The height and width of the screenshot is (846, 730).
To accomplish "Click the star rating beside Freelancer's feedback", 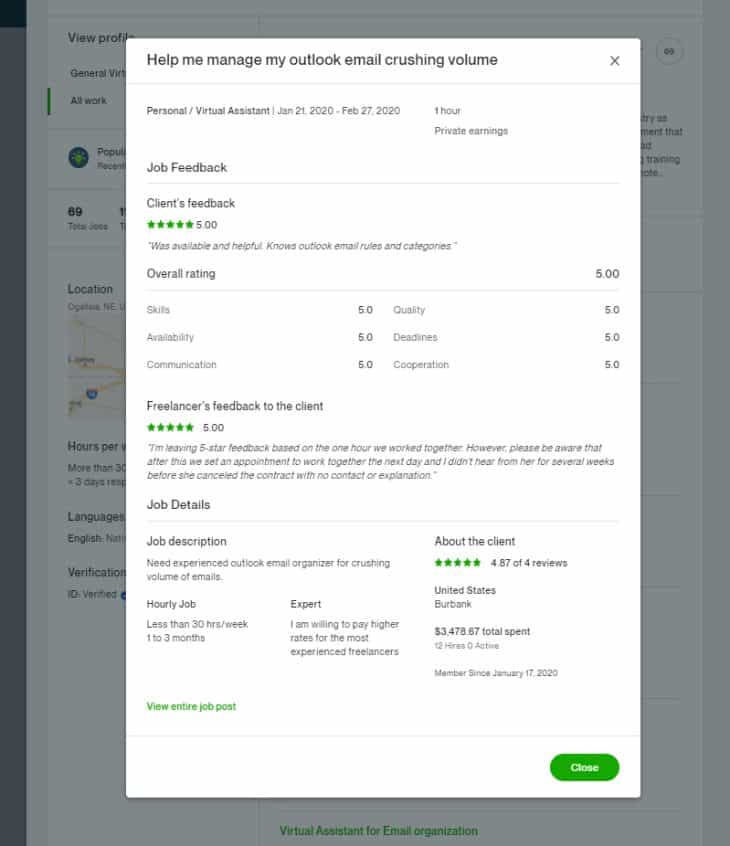I will (169, 427).
